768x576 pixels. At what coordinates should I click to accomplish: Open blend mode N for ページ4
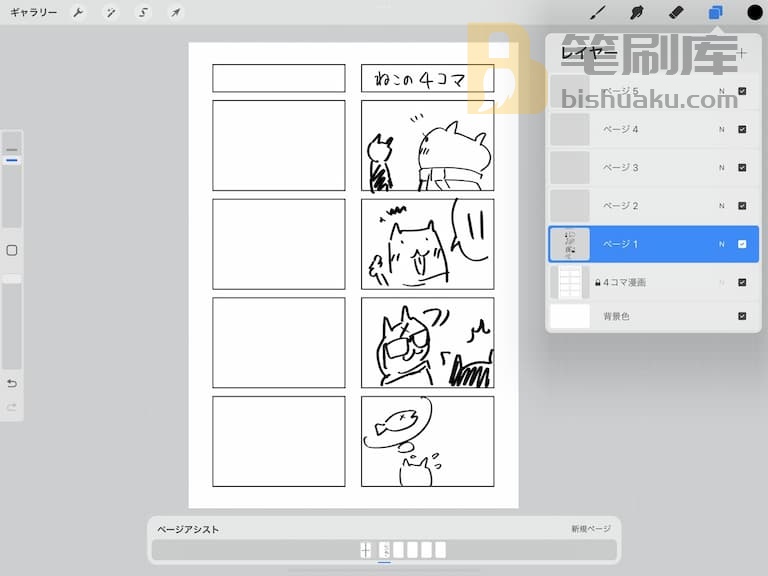click(x=721, y=129)
